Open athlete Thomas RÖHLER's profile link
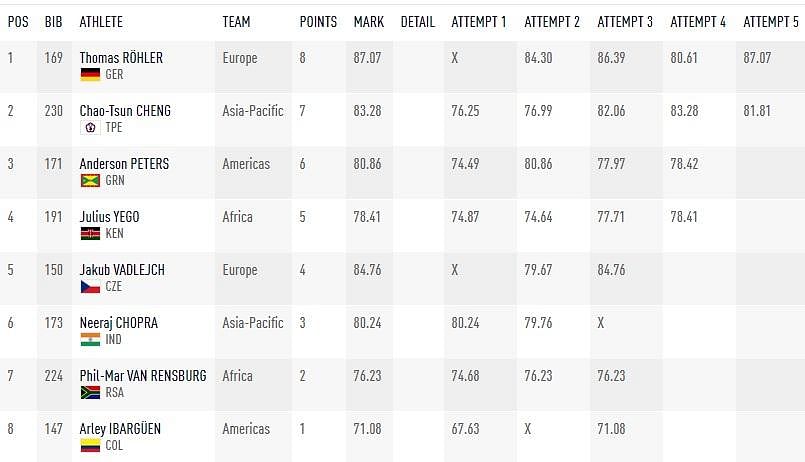 (x=121, y=58)
